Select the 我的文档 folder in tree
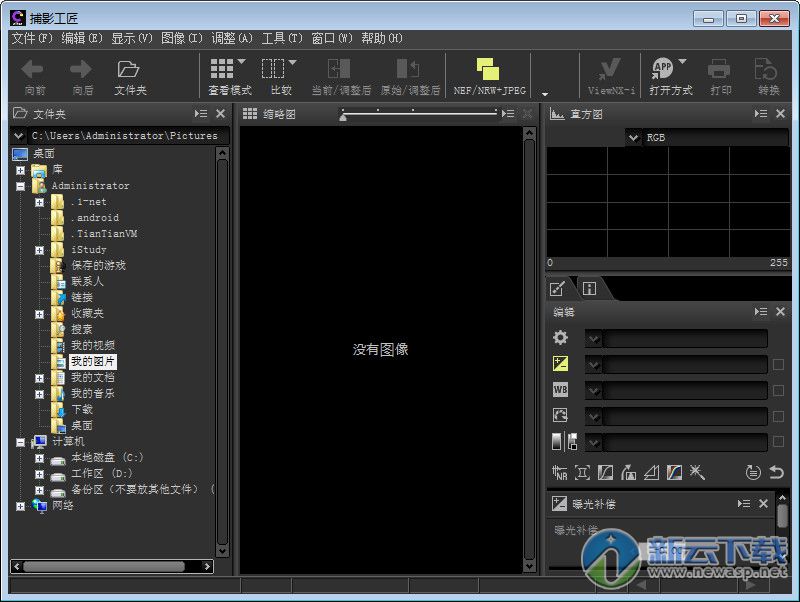The width and height of the screenshot is (800, 602). pos(92,377)
